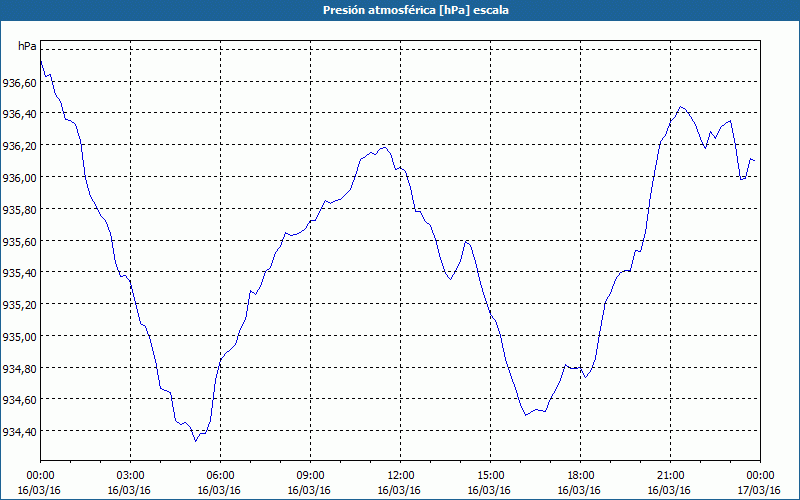Click the 21:00 time axis label

(670, 476)
